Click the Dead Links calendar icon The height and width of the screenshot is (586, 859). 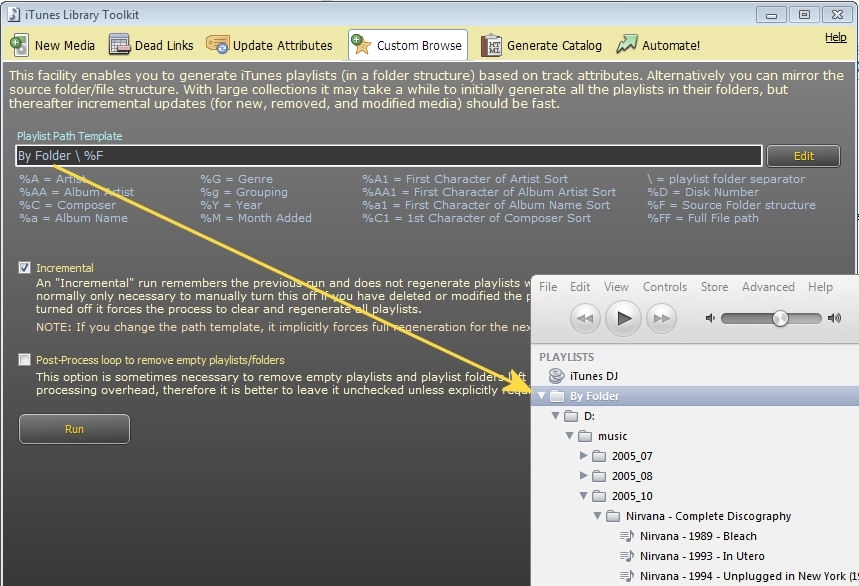click(x=119, y=45)
